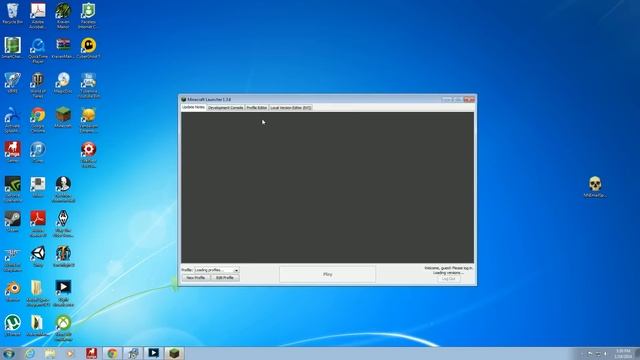640x360 pixels.
Task: Open the Profile Editor tab
Action: 257,108
